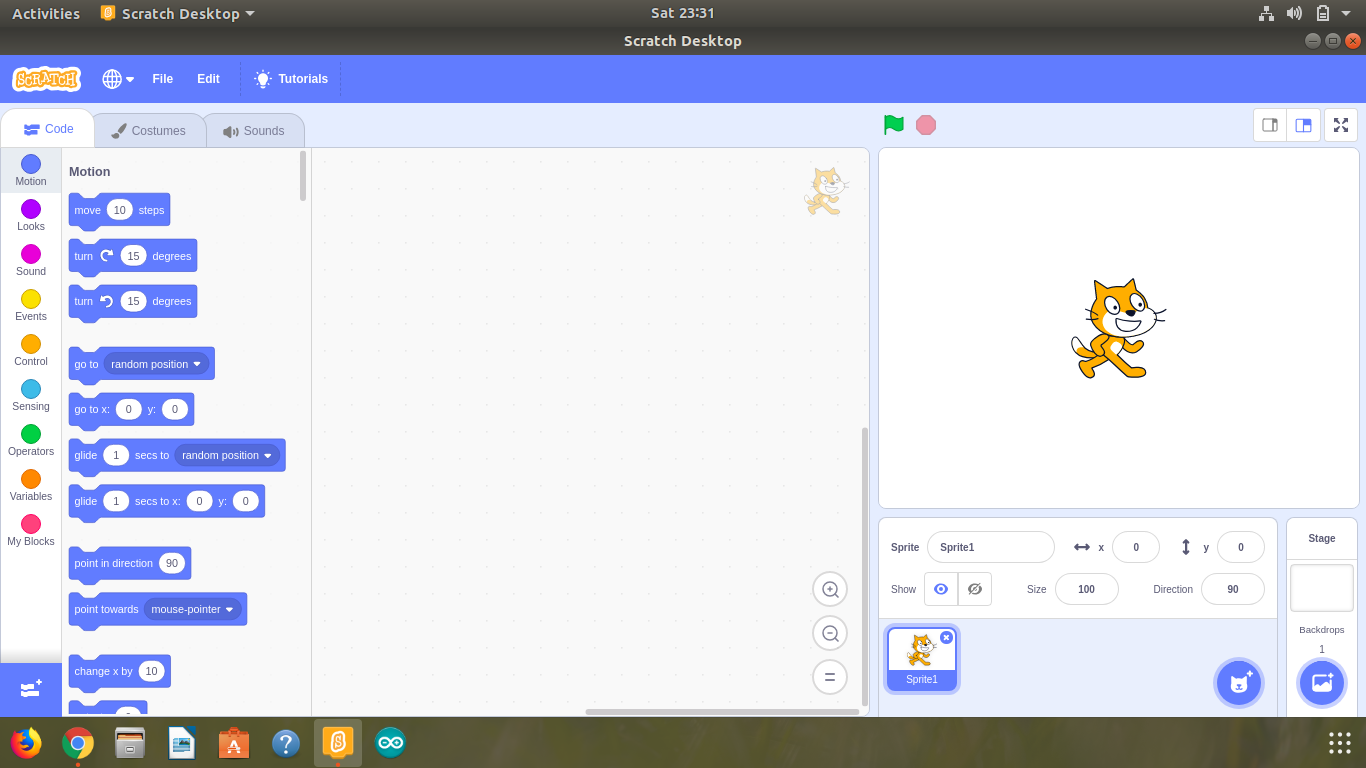The image size is (1366, 768).
Task: Open Activities overview
Action: (x=46, y=13)
